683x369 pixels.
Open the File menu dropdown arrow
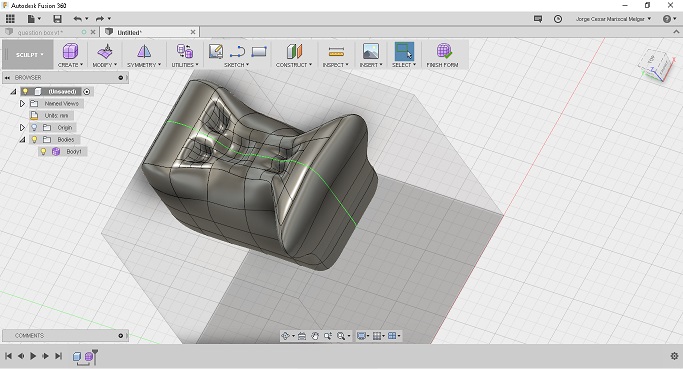[x=39, y=19]
